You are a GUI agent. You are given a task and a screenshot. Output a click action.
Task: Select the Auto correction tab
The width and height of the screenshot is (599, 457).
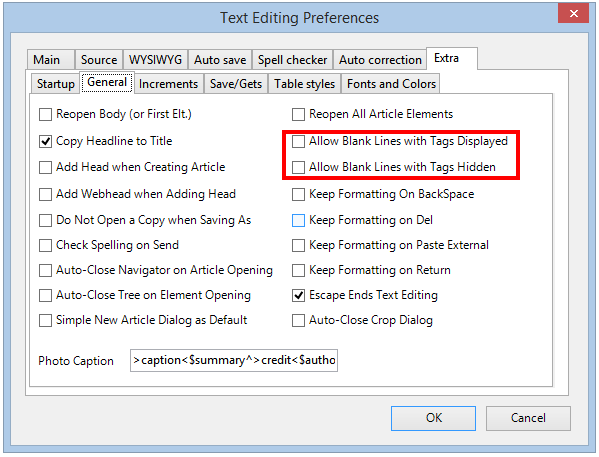pos(380,60)
